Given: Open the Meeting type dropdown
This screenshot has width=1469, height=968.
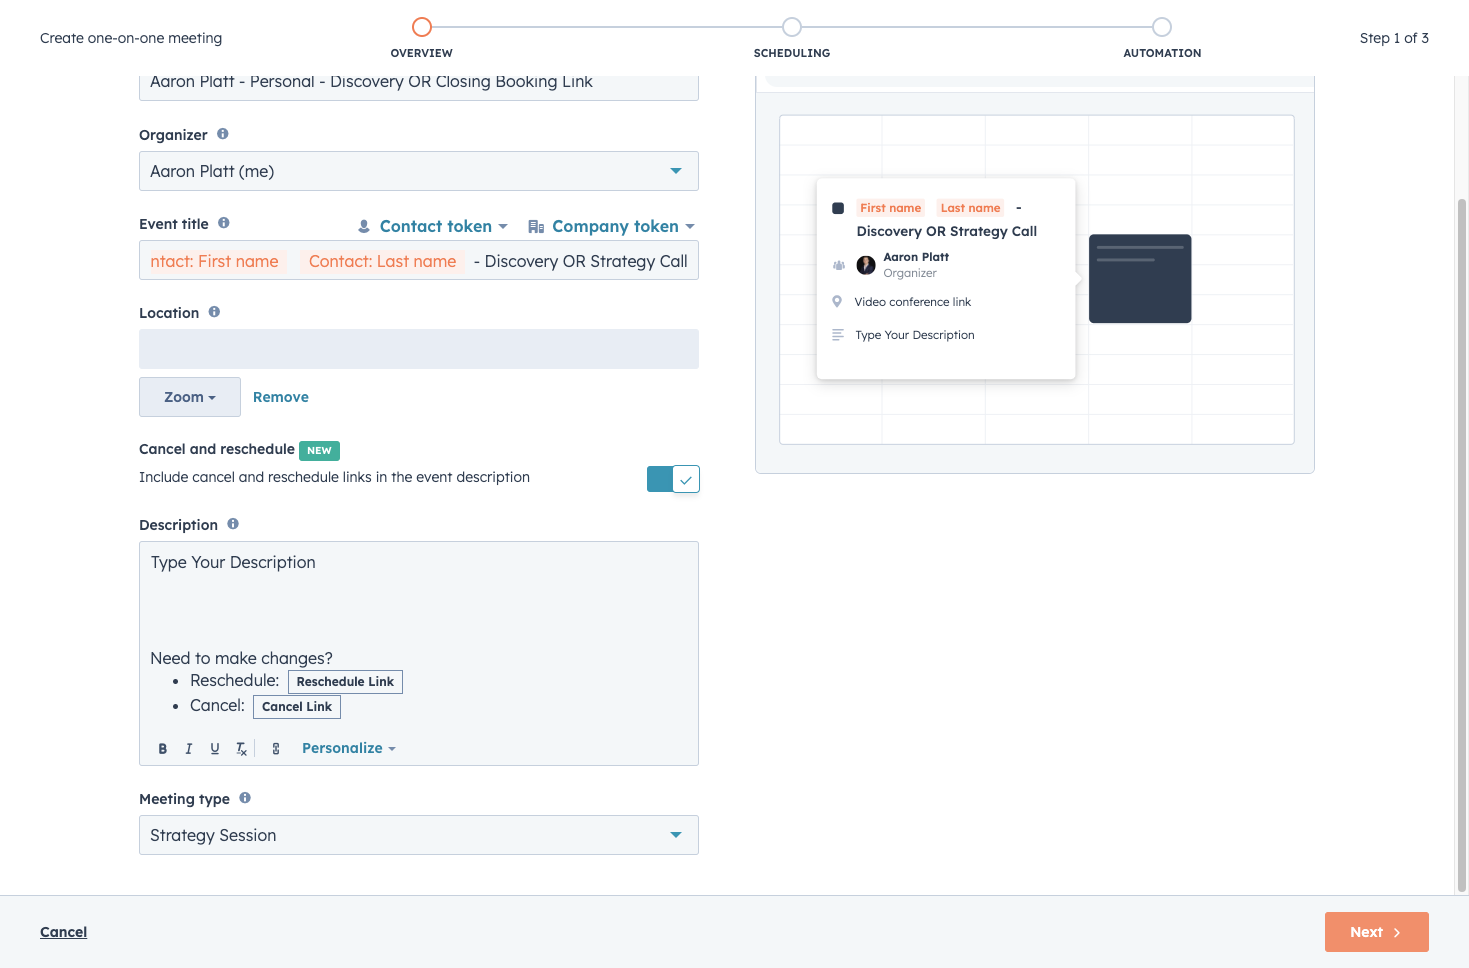Looking at the screenshot, I should tap(419, 835).
